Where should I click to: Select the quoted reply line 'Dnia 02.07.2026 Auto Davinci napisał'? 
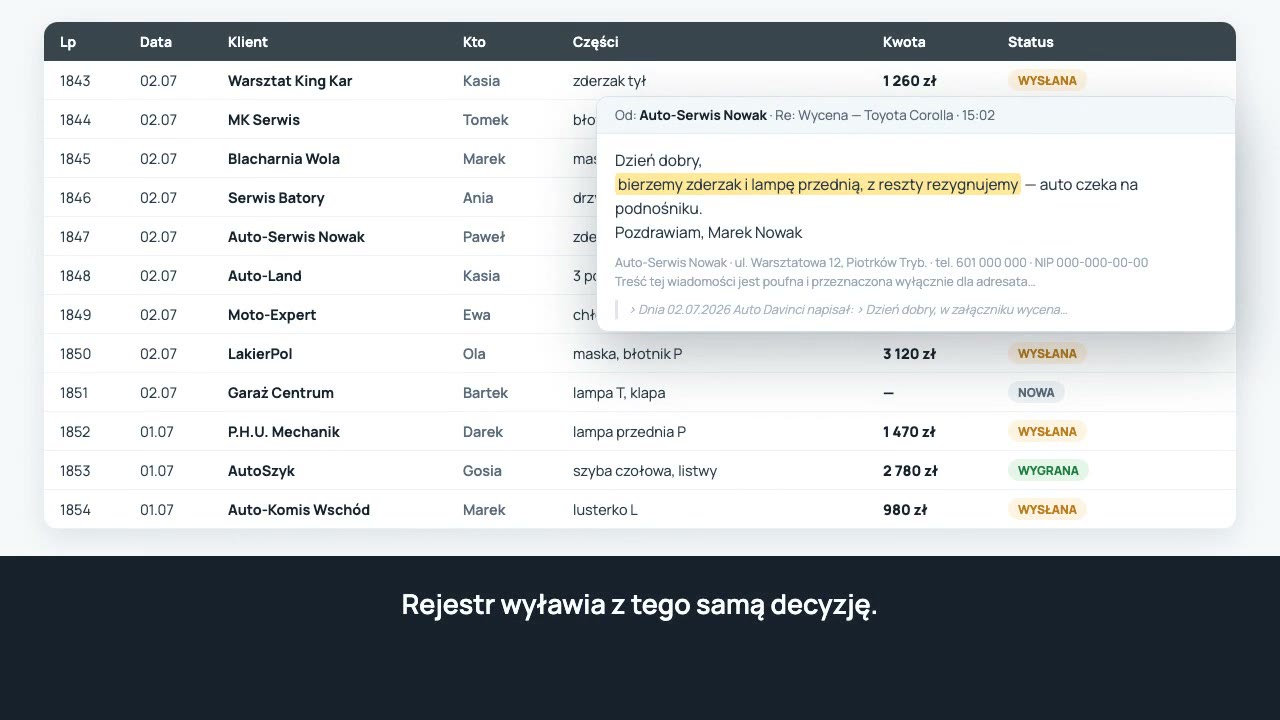744,310
